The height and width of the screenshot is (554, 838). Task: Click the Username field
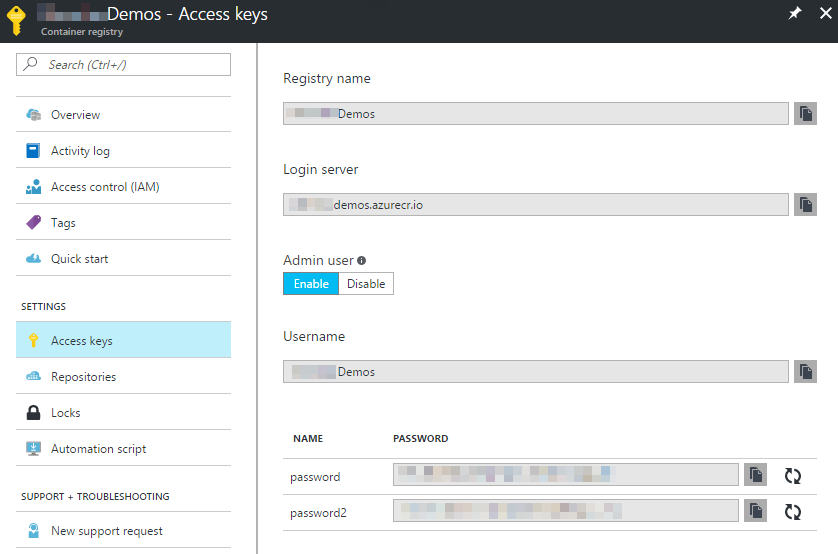536,371
